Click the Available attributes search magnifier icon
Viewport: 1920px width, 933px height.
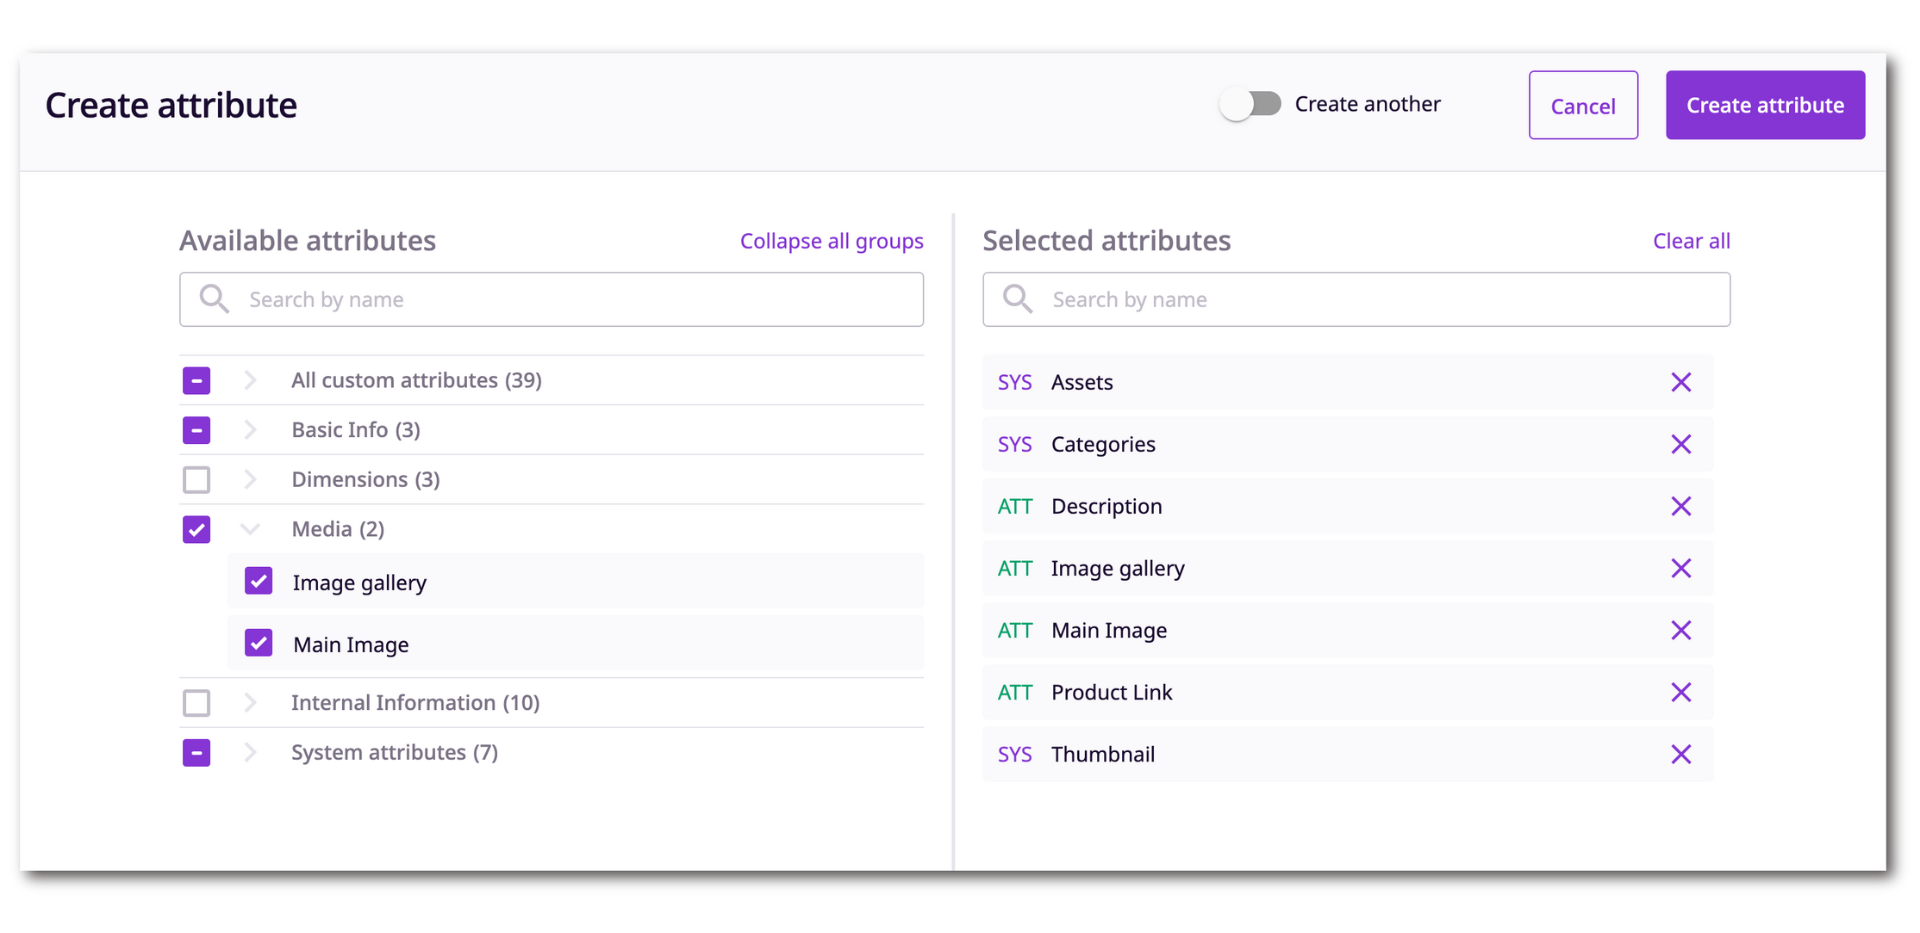coord(214,299)
